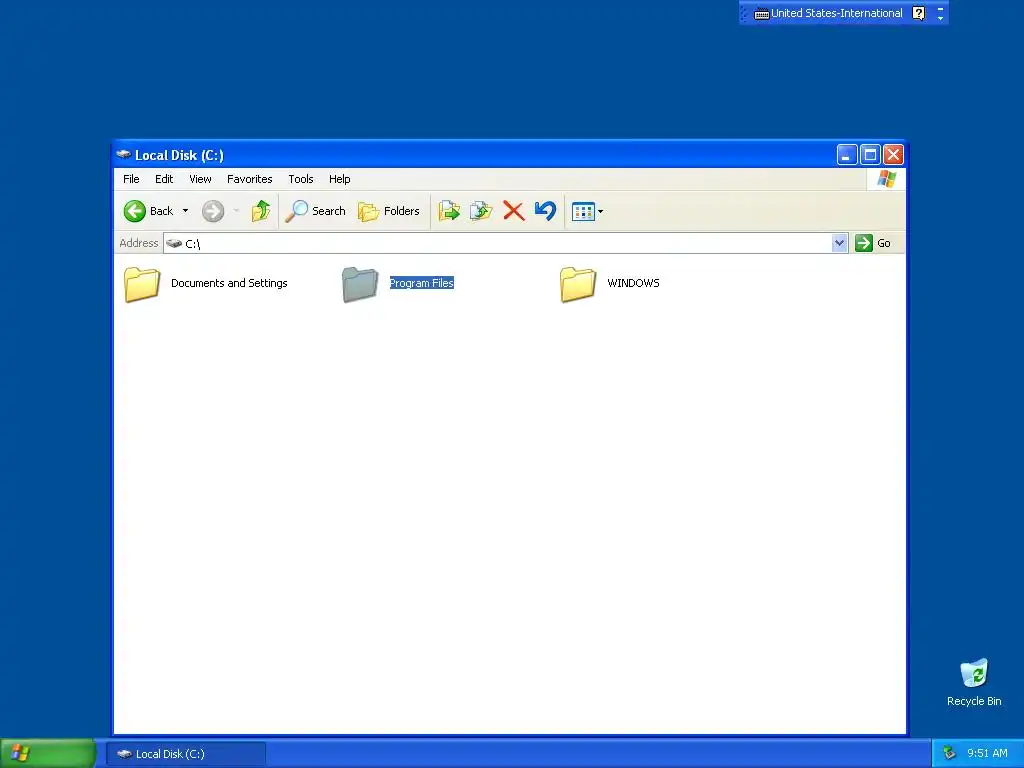The height and width of the screenshot is (768, 1024).
Task: Open the Favorites menu
Action: 249,179
